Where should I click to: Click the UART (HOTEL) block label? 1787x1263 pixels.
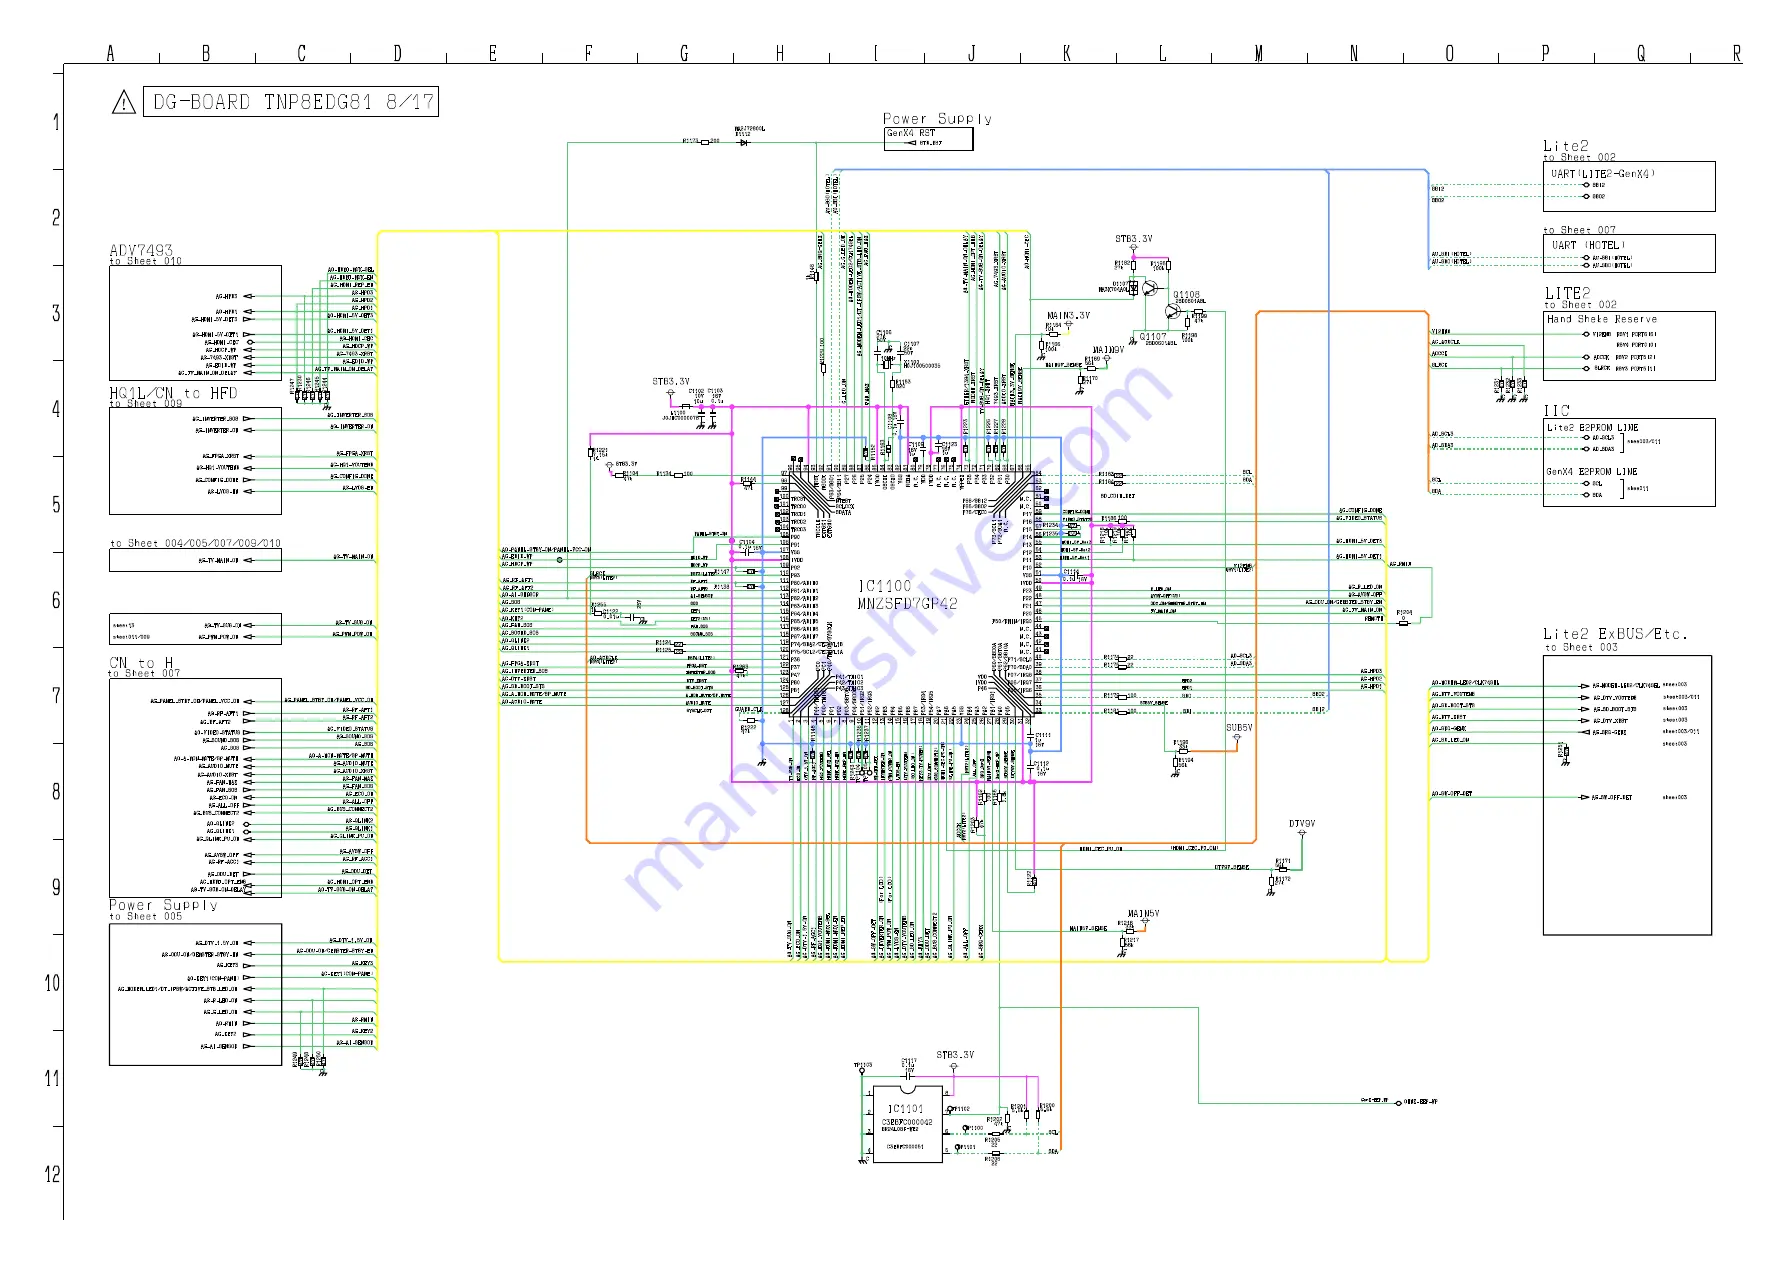coord(1589,245)
